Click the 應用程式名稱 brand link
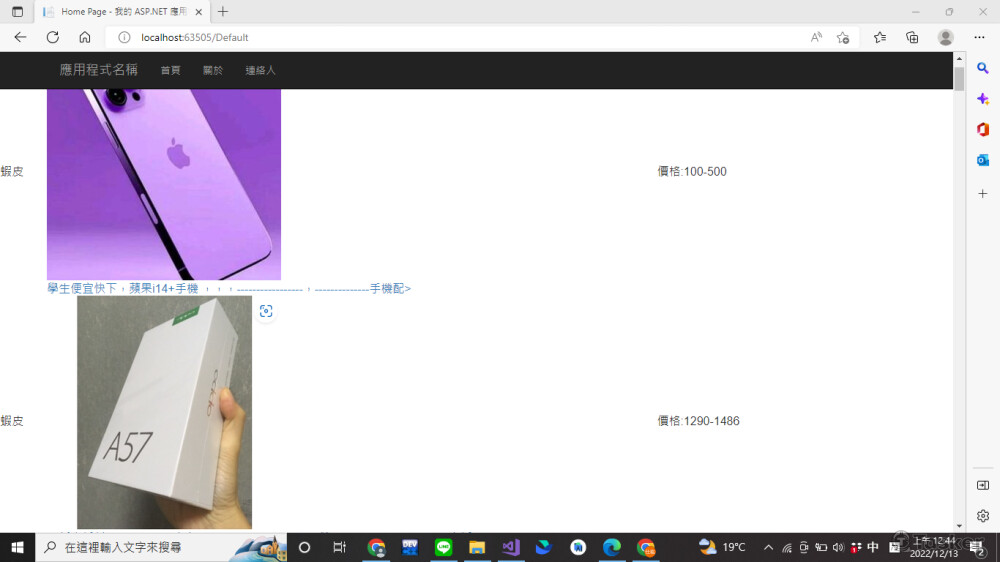Viewport: 1000px width, 562px height. click(x=98, y=70)
